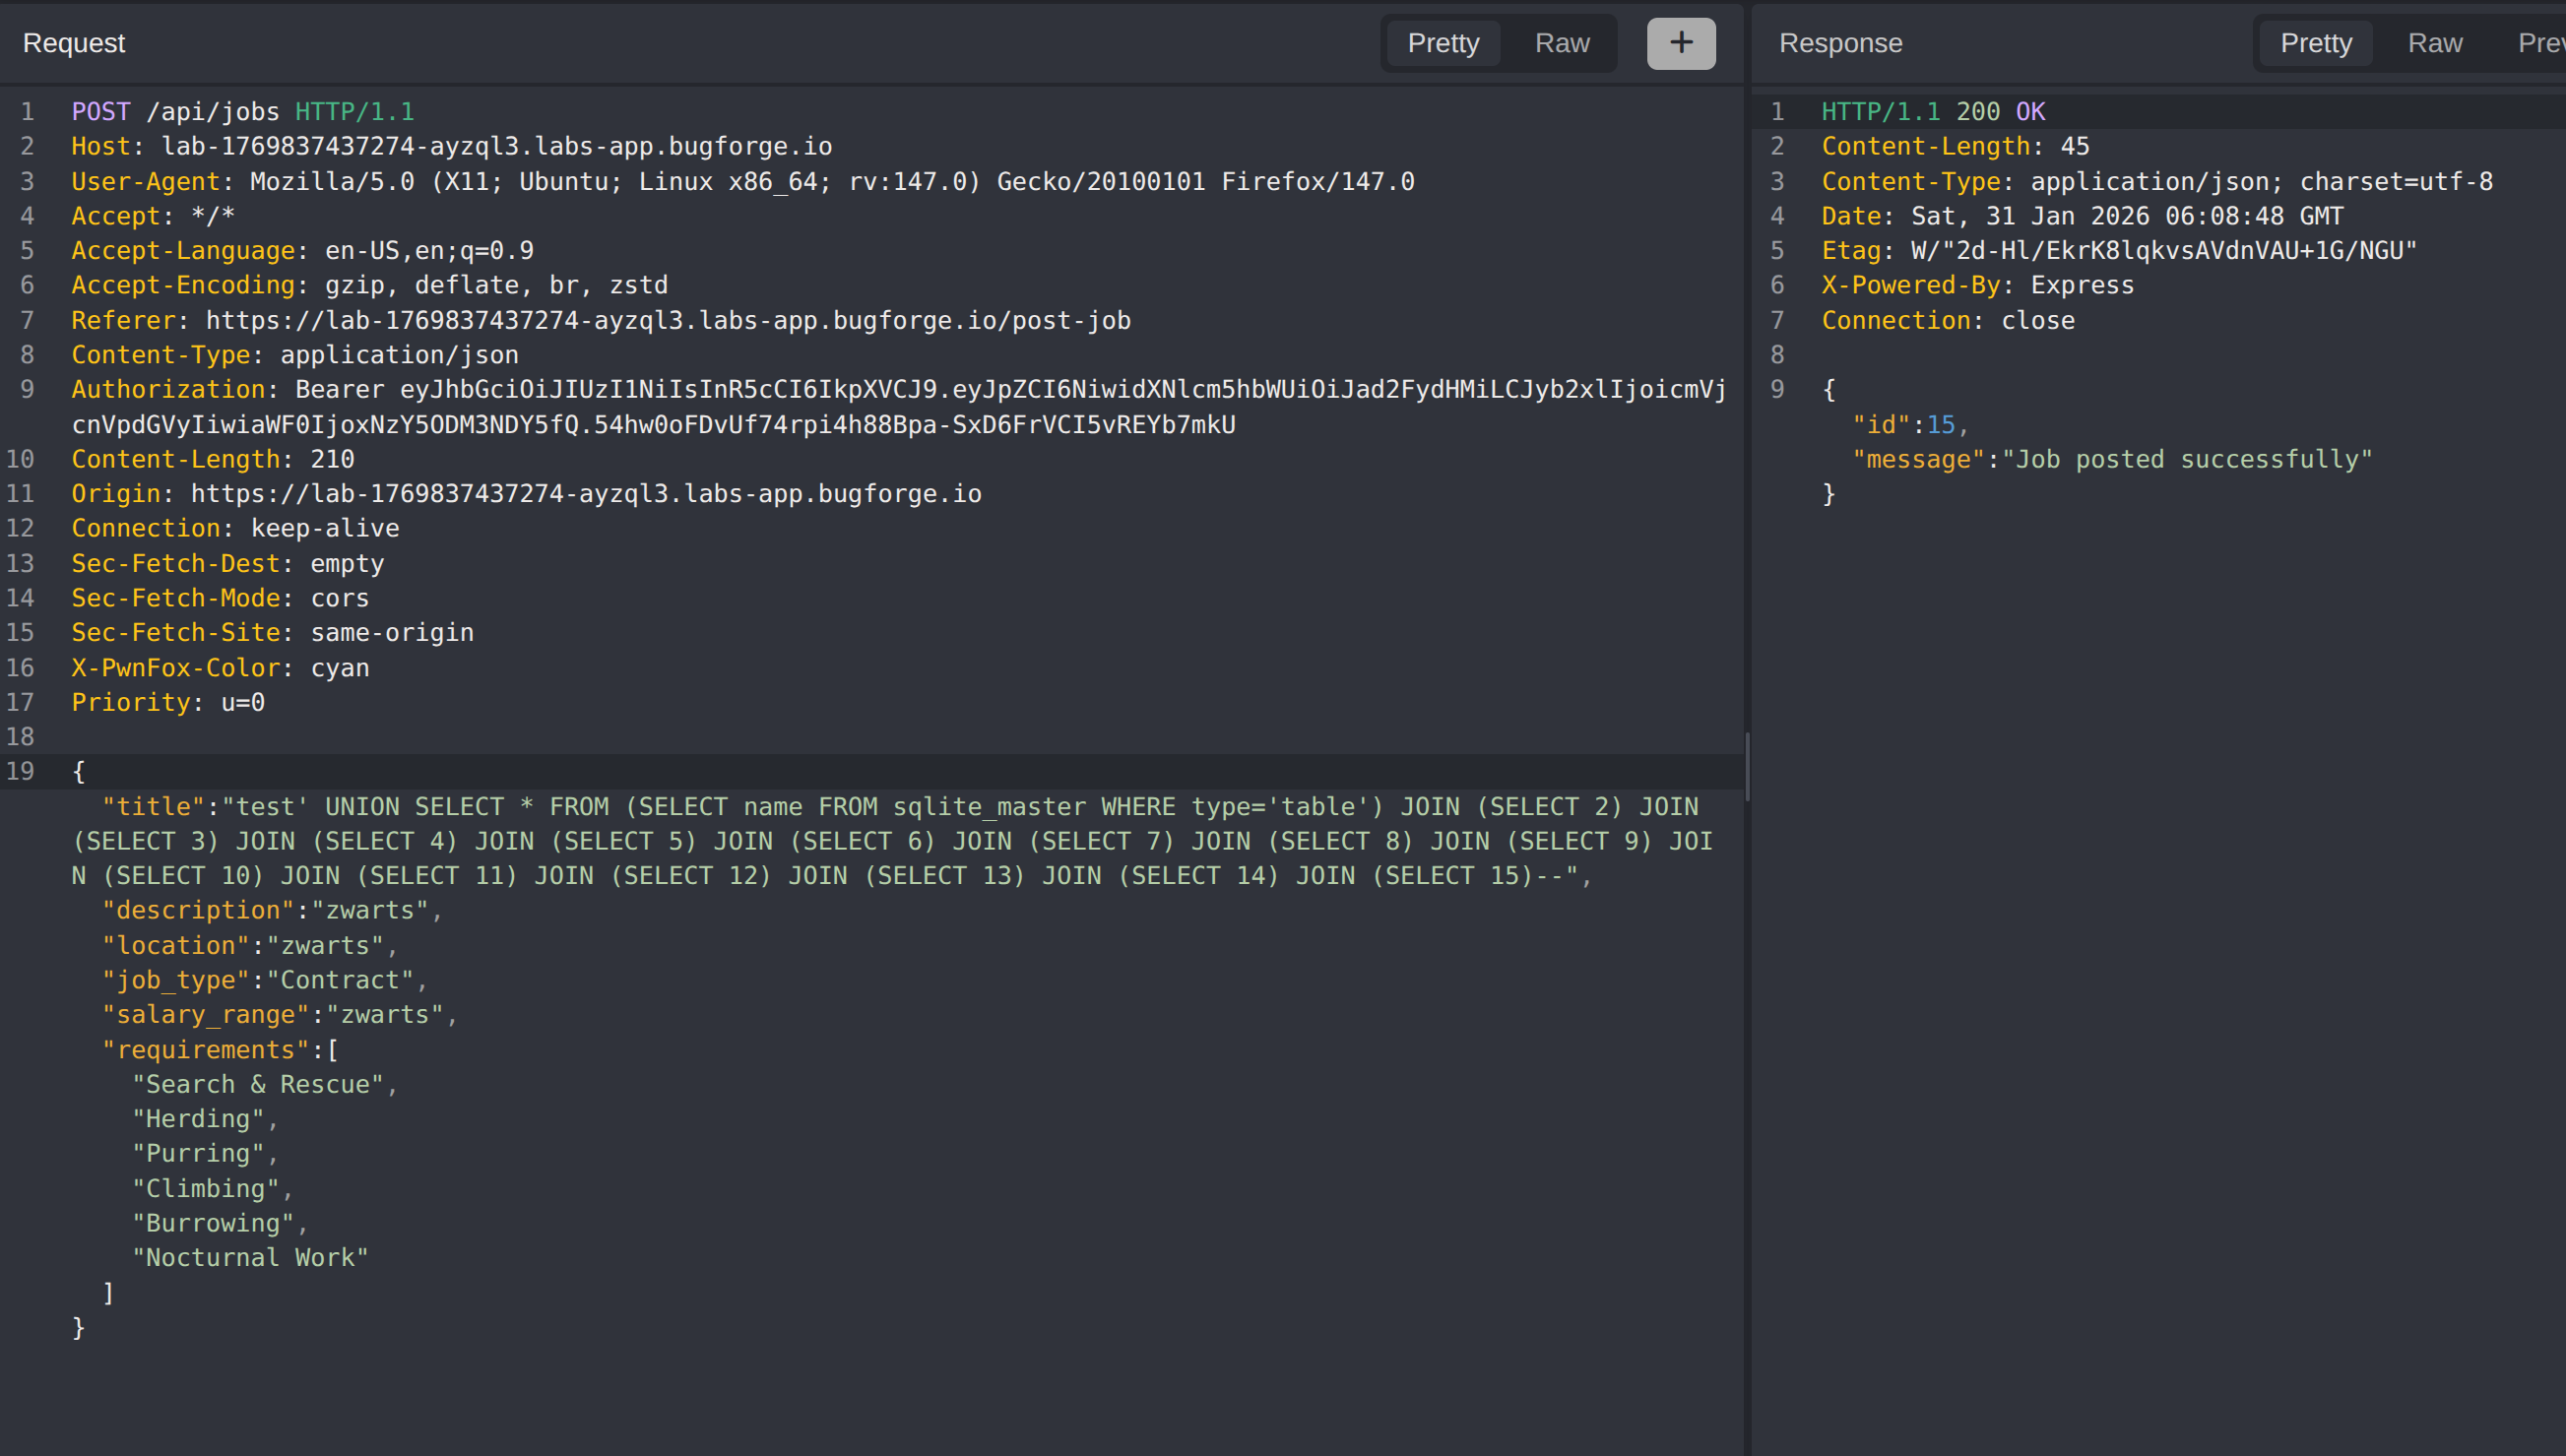Click the "requirements" array key
Screen dimensions: 2566x1456
205,1049
